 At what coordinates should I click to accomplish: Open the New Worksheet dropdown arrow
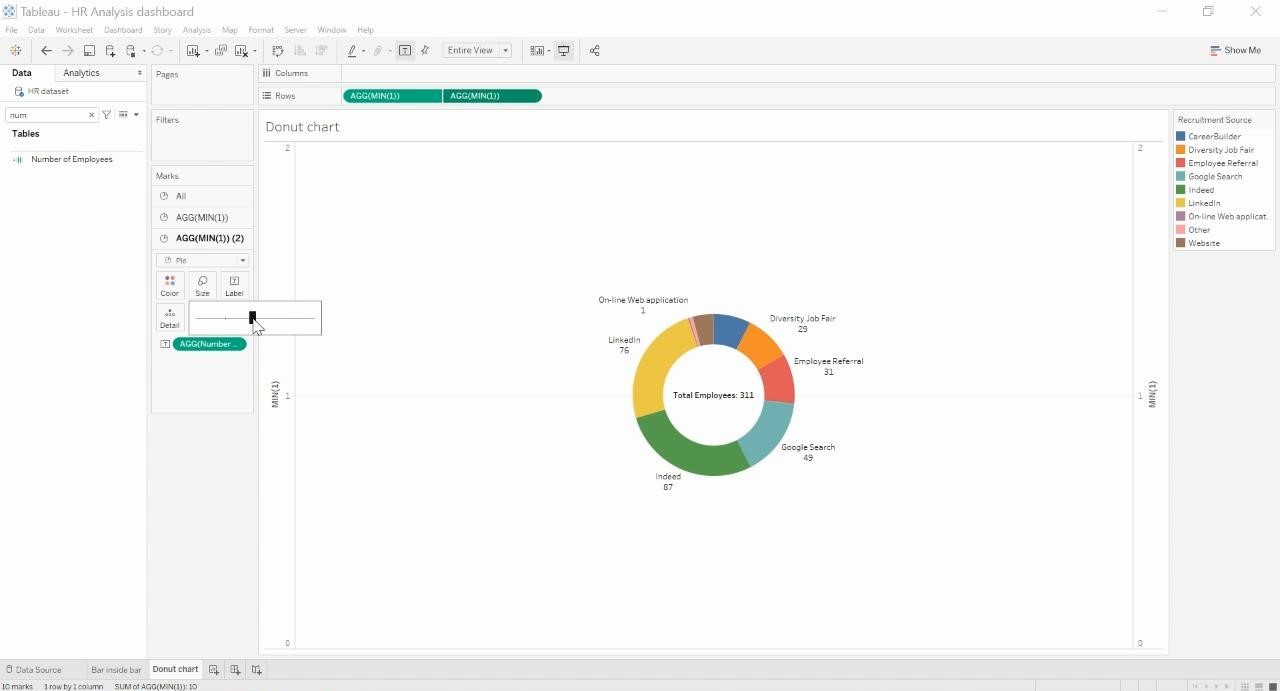206,51
